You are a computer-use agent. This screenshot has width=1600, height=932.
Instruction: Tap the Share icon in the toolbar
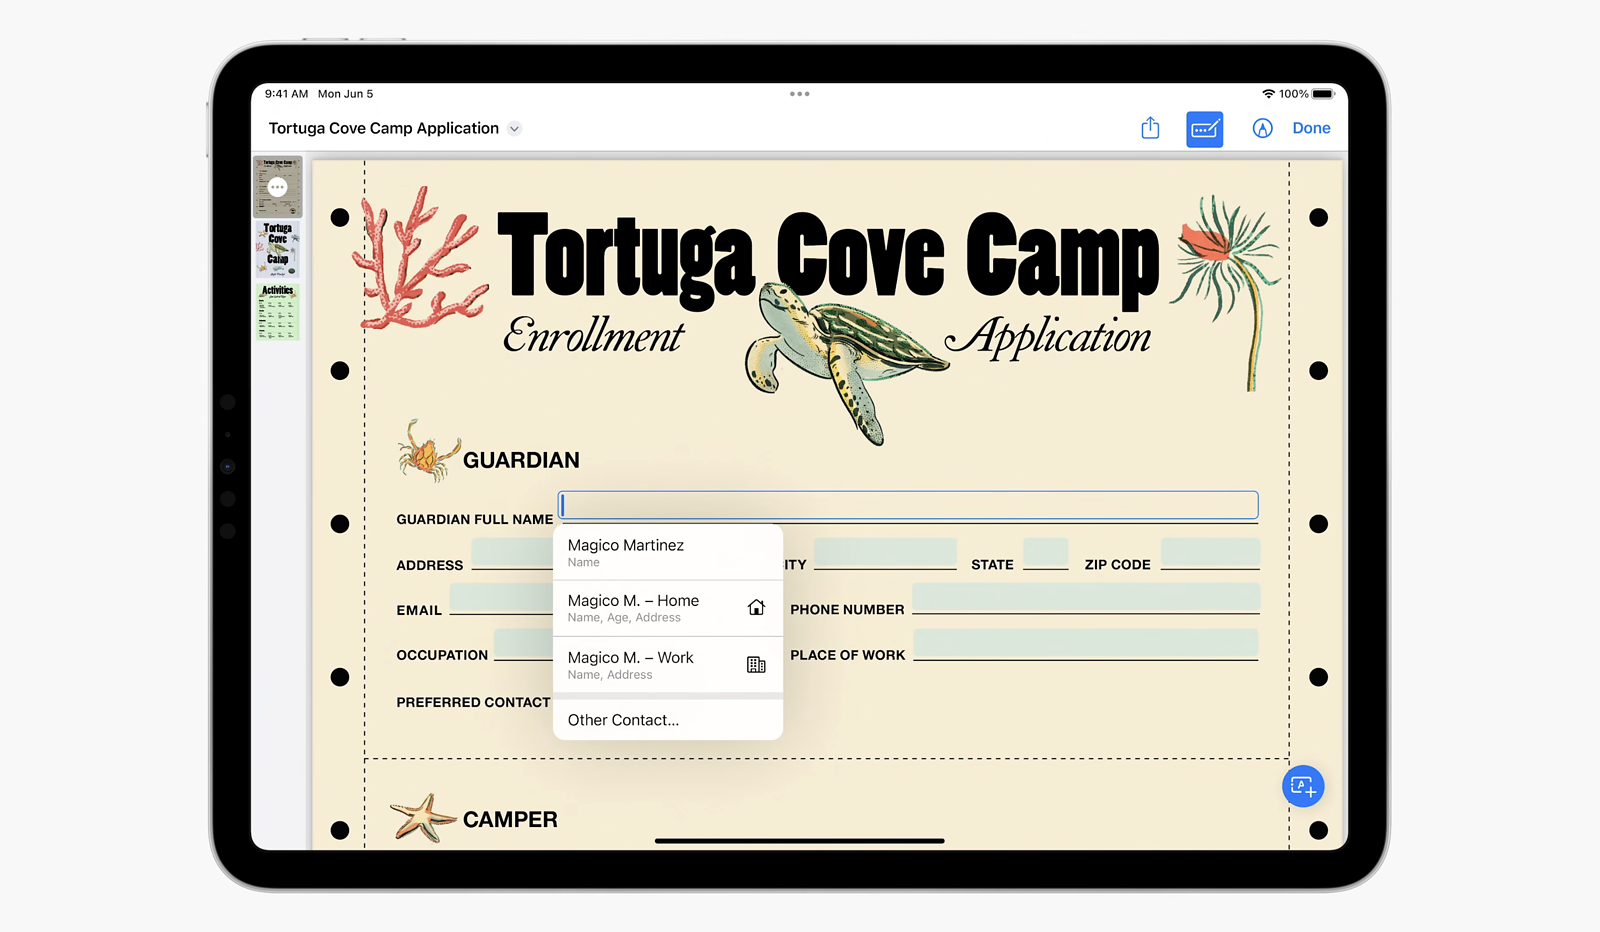pos(1150,128)
